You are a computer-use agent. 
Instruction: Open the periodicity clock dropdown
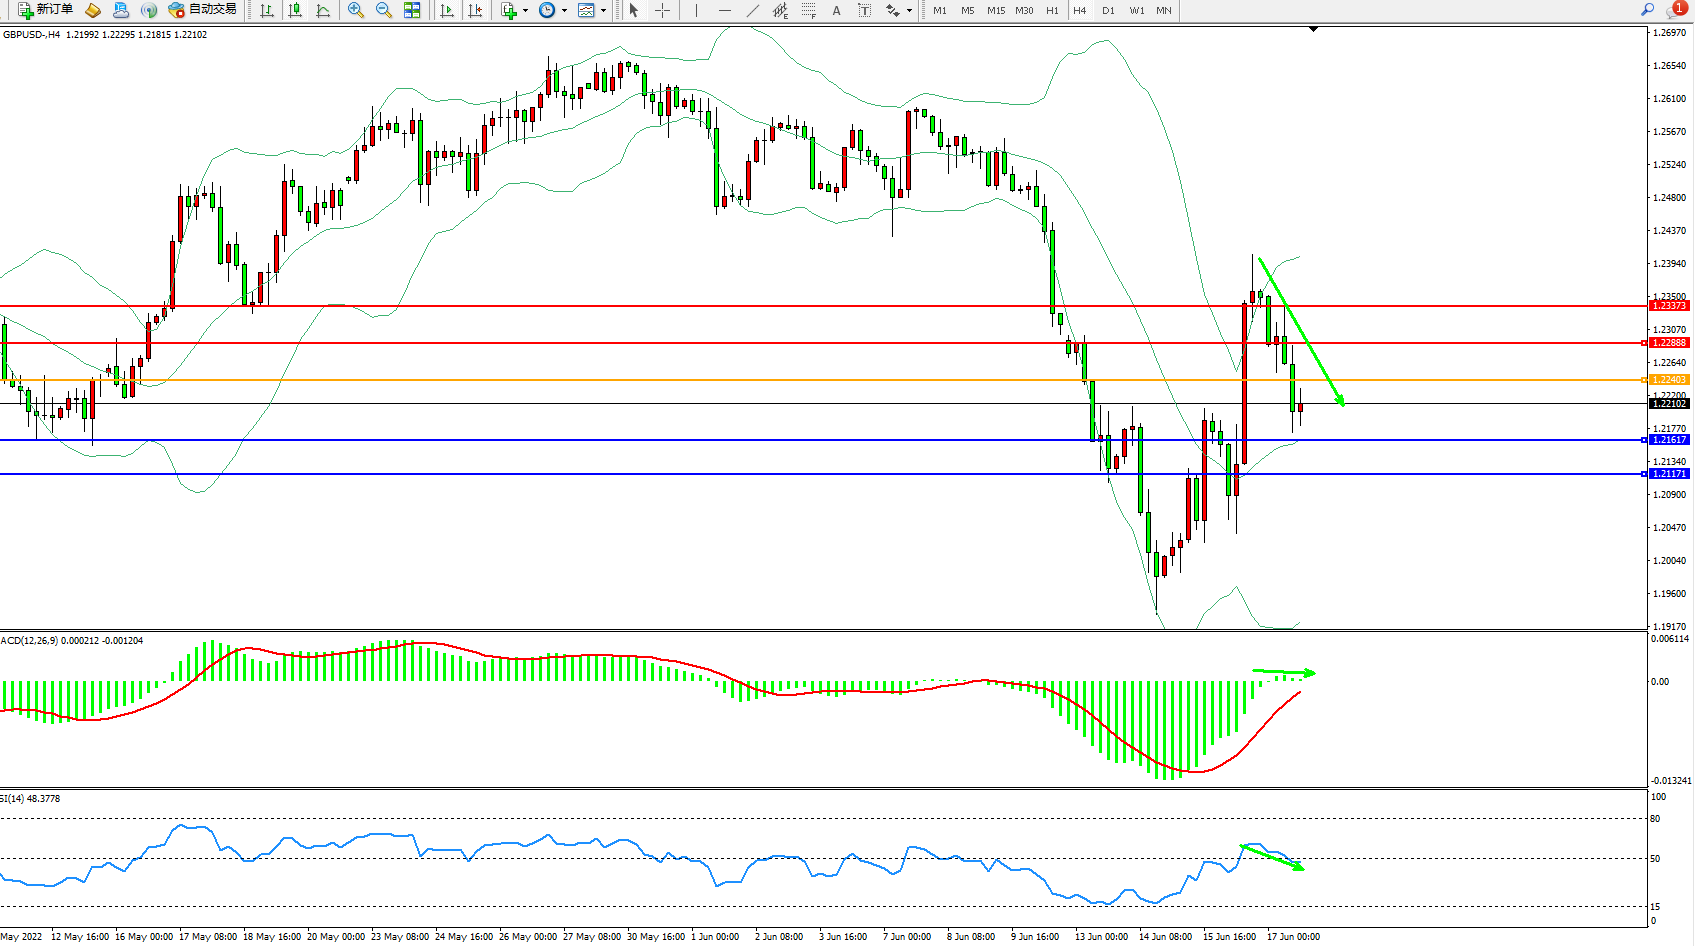(552, 10)
